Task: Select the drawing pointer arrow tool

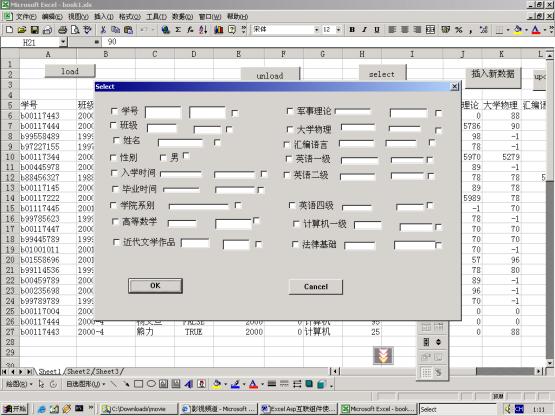Action: click(41, 384)
